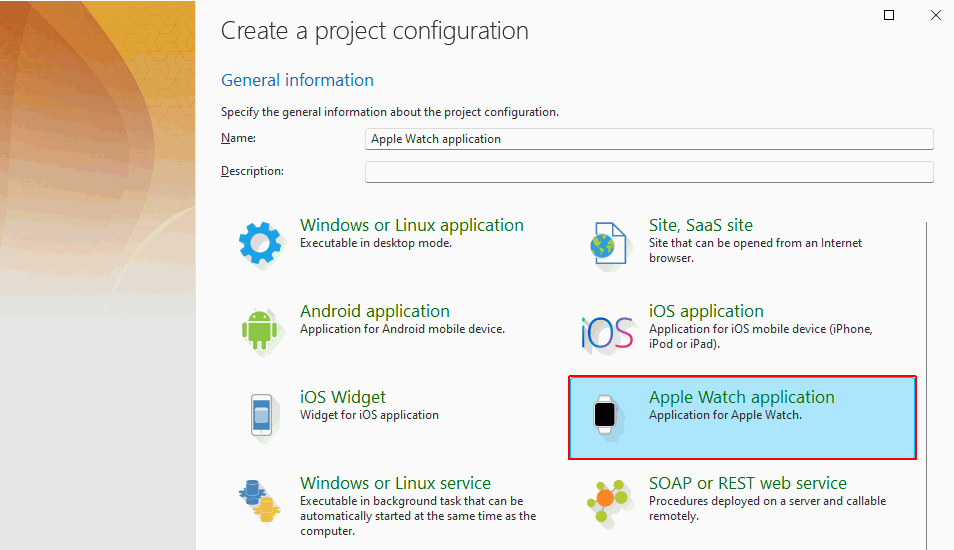Click "Site that can be opened from an Internet browser." text
The height and width of the screenshot is (550, 954).
coord(756,250)
